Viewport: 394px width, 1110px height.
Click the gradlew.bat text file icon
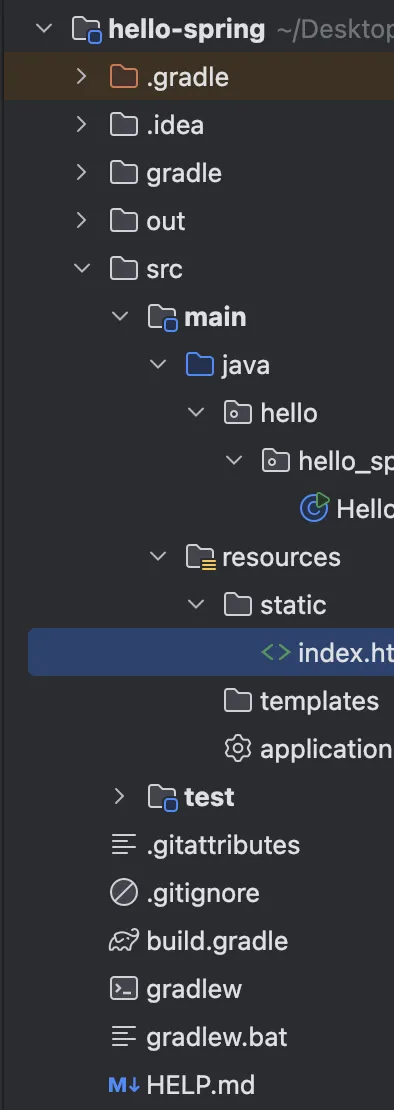click(x=124, y=1037)
